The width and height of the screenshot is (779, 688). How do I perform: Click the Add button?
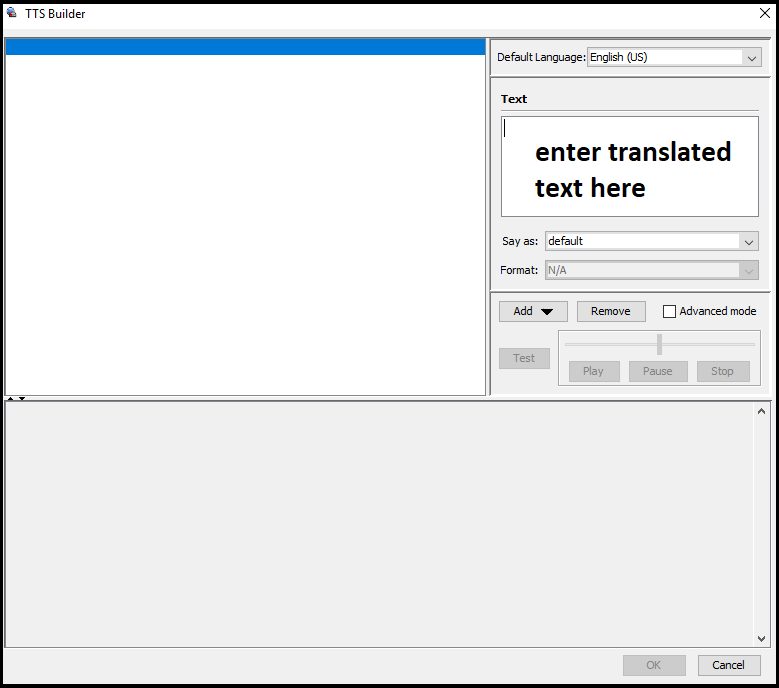(533, 311)
